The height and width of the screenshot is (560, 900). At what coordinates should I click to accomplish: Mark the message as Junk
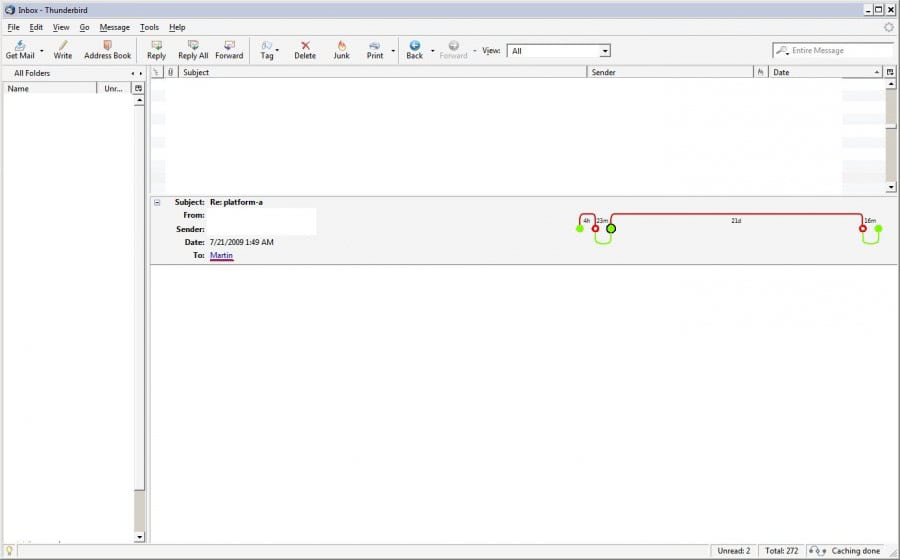(341, 46)
